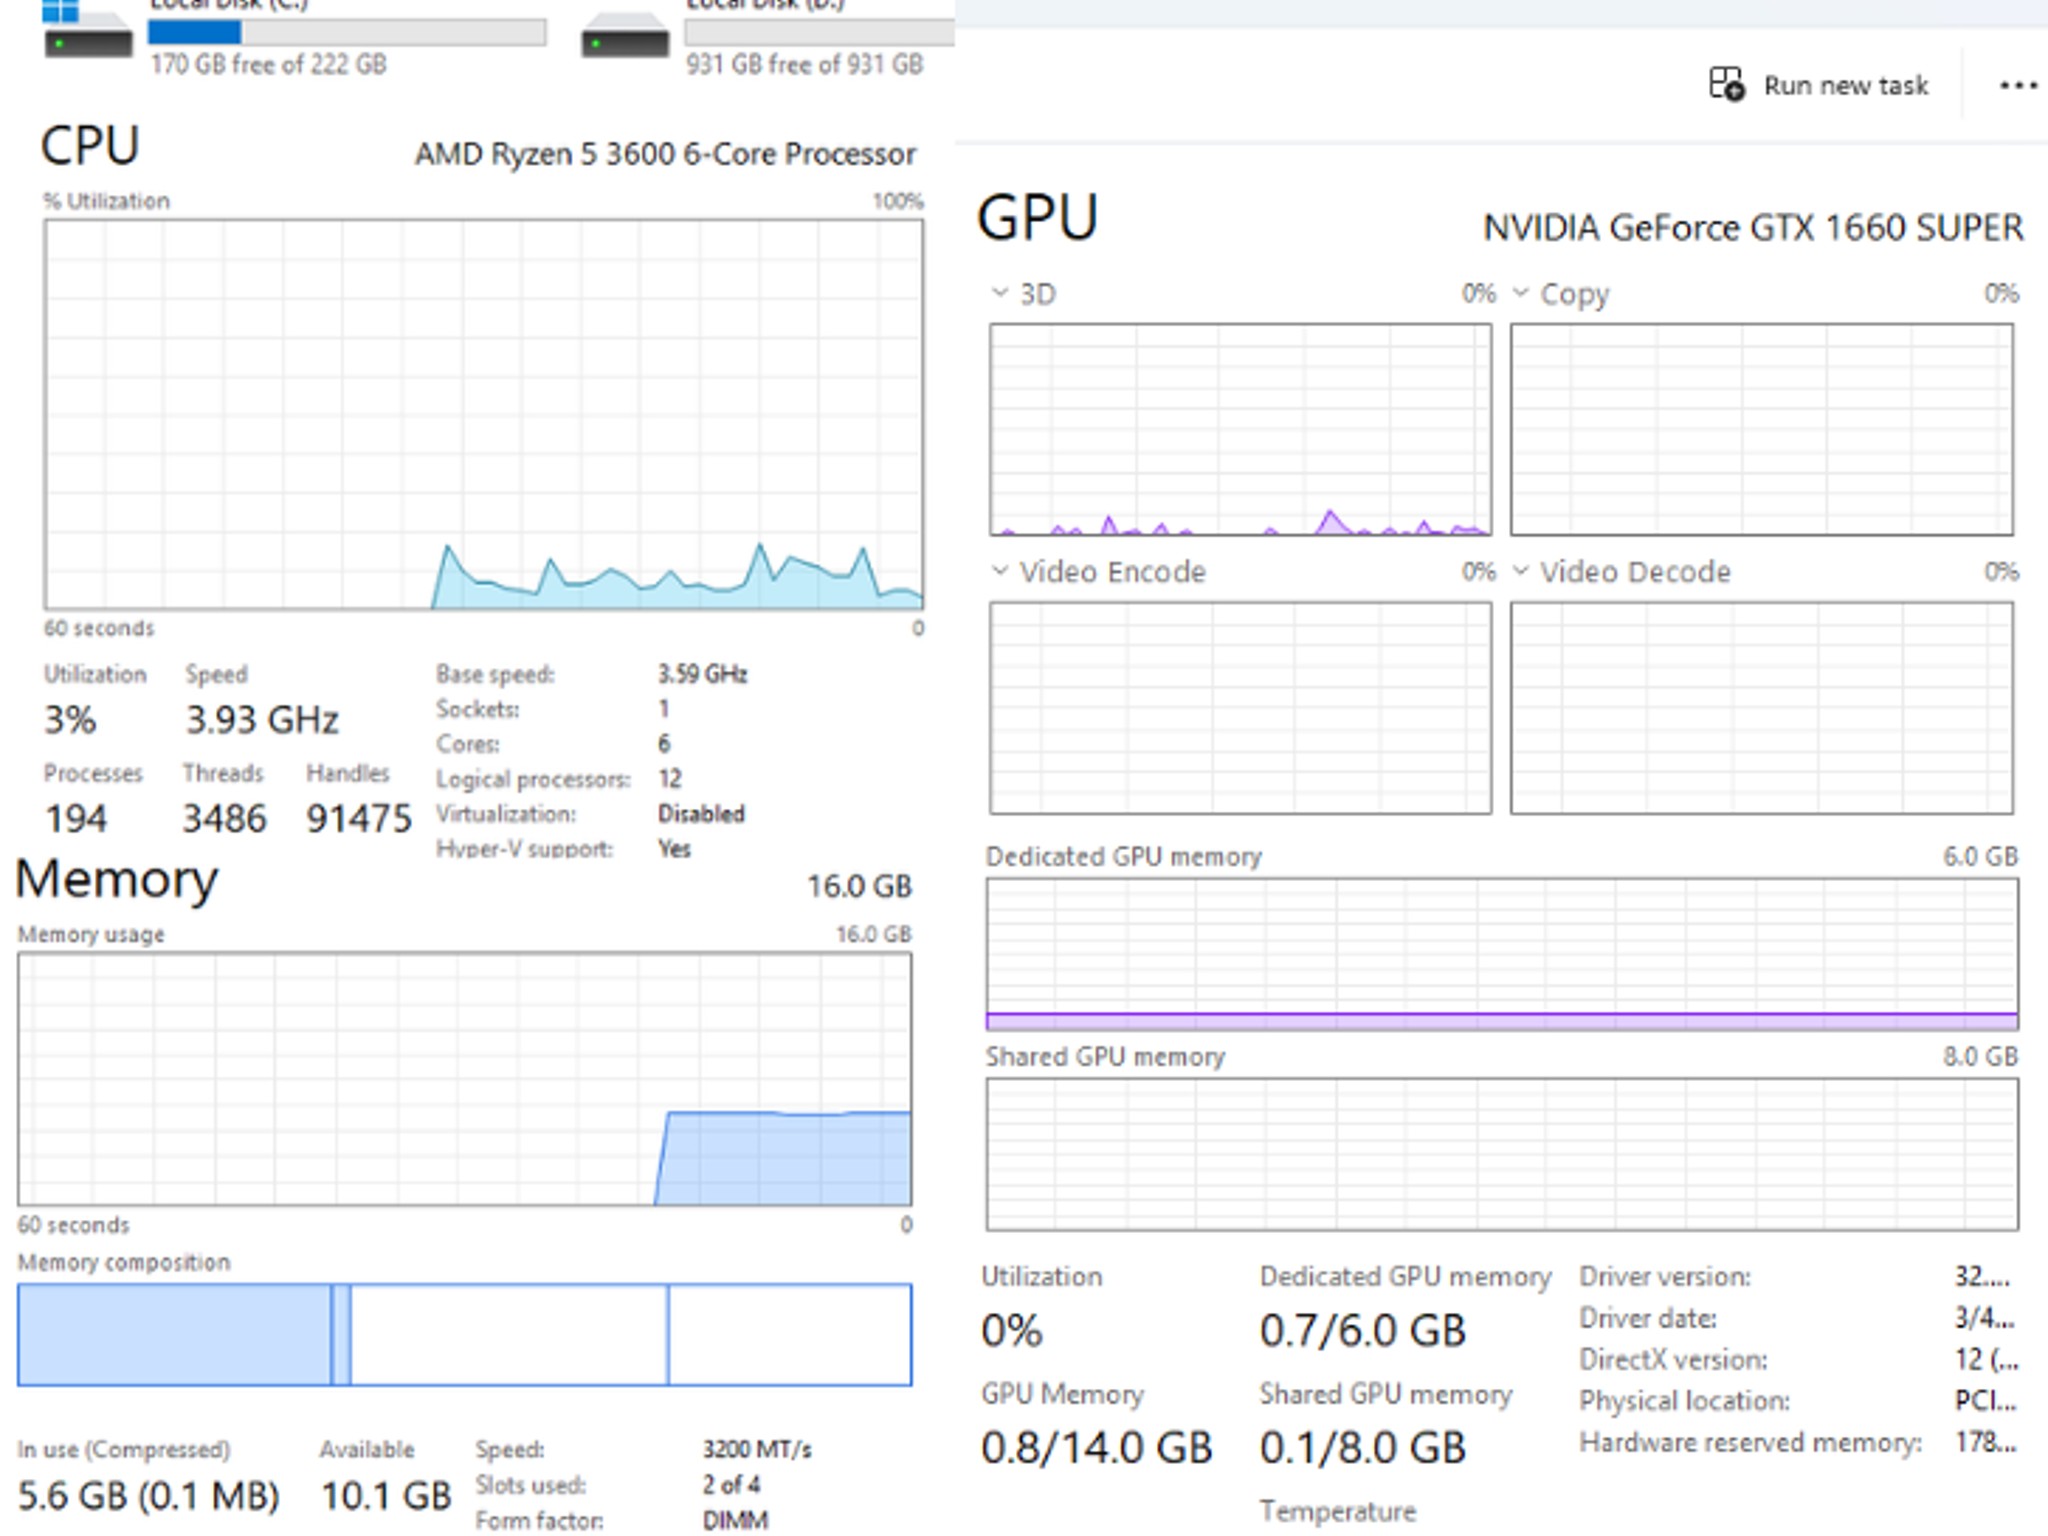Click the Local Disk C drive icon
This screenshot has height=1536, width=2048.
click(88, 30)
